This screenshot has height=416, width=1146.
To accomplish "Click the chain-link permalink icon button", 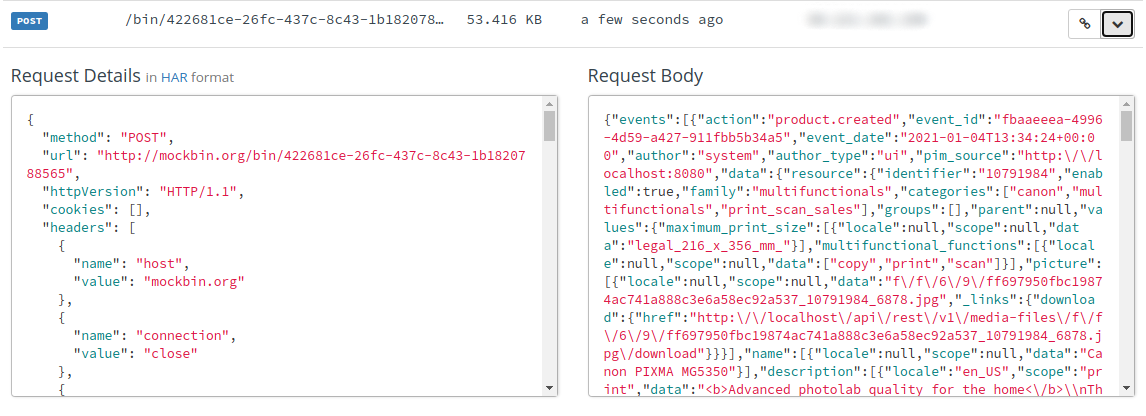I will 1085,24.
